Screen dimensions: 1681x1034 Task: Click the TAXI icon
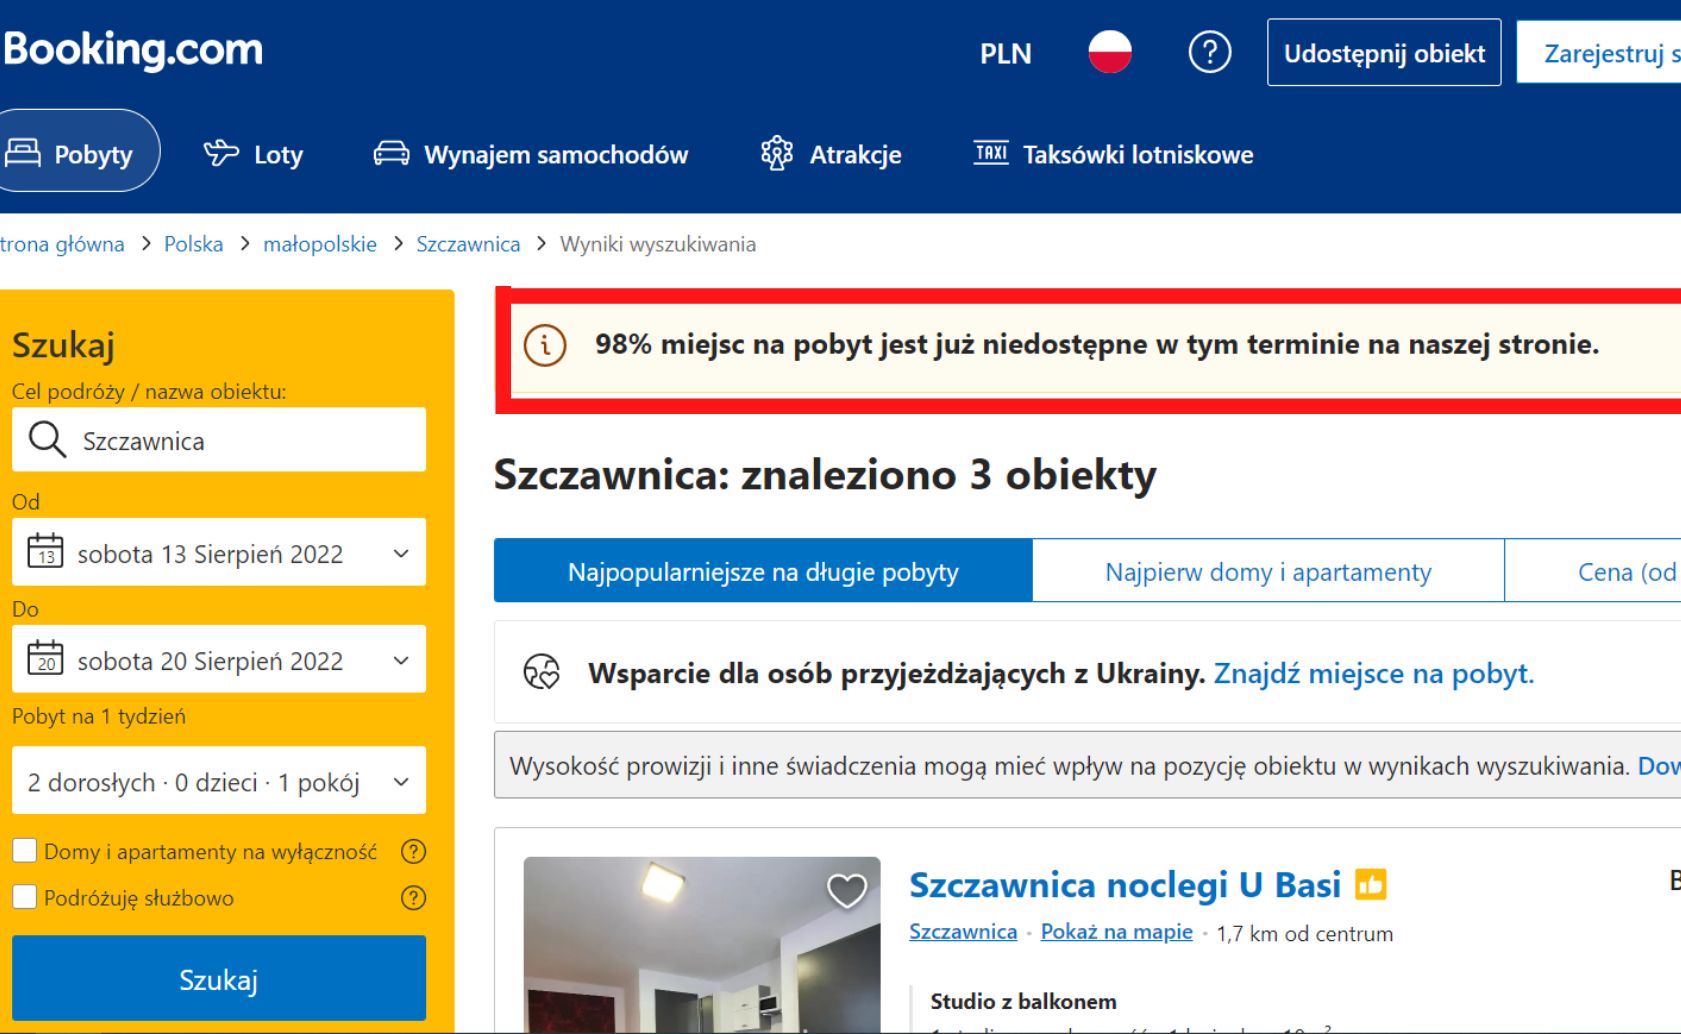991,153
